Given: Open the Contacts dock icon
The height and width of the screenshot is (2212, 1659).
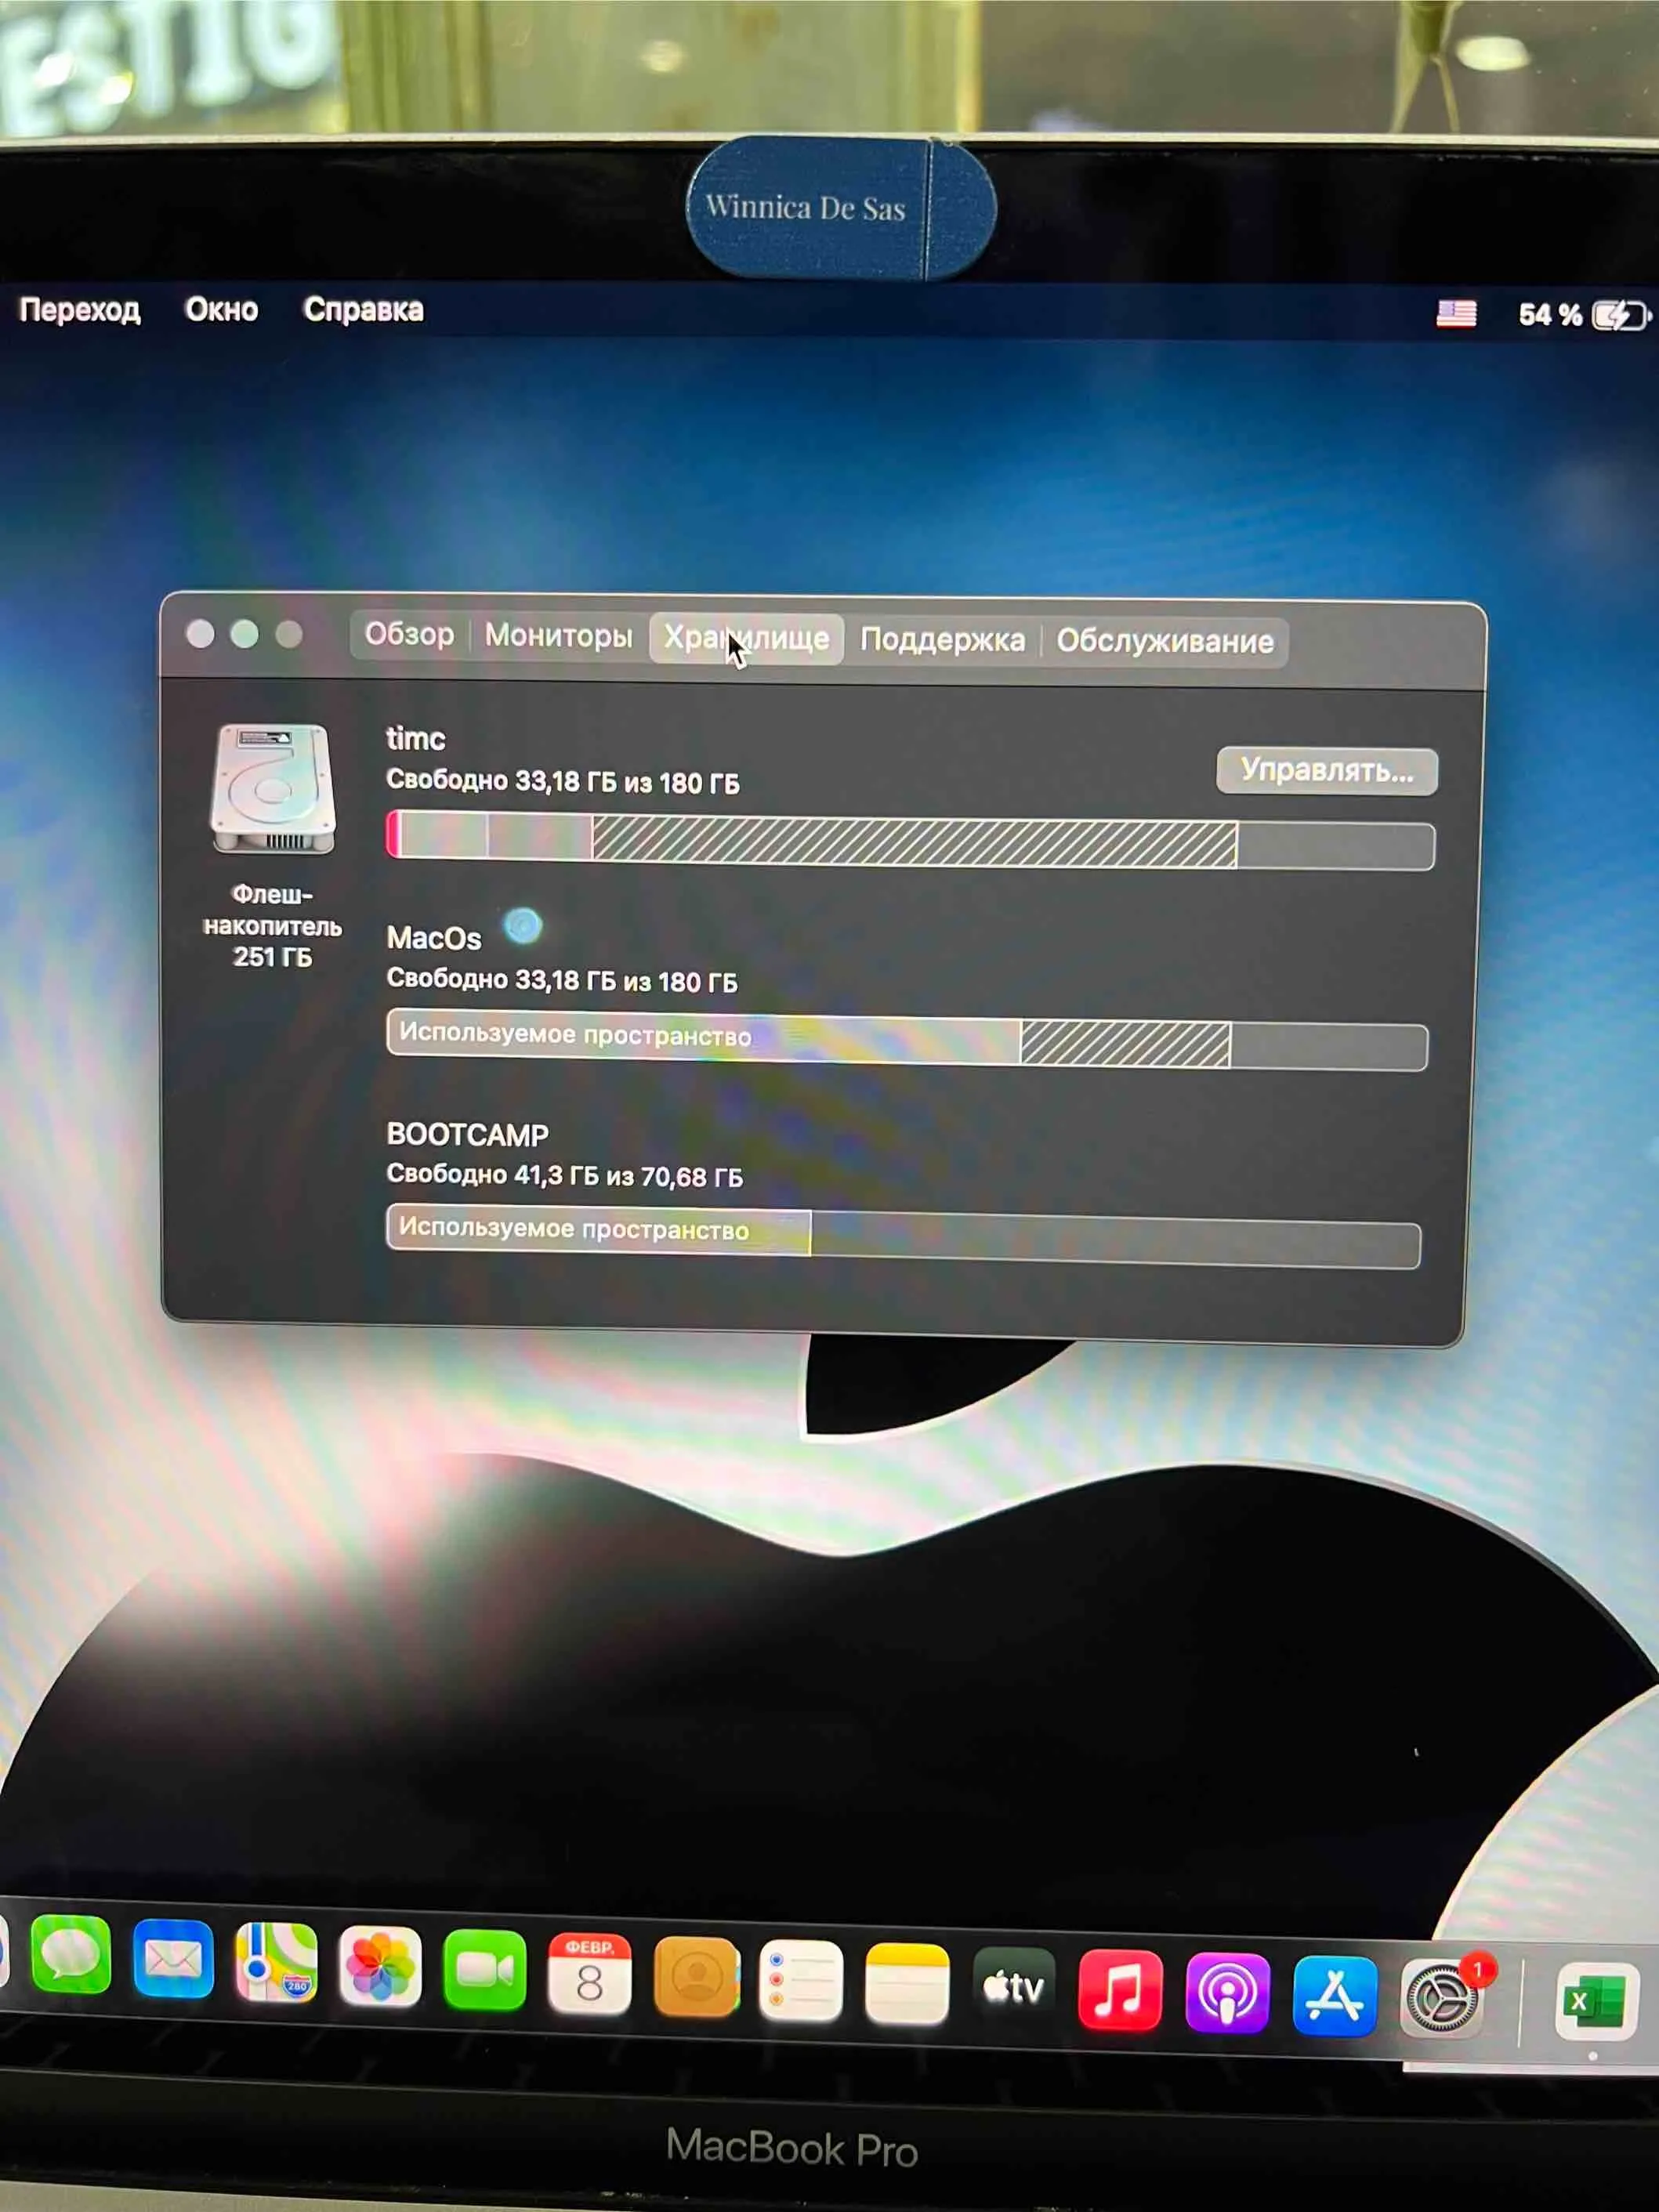Looking at the screenshot, I should click(696, 1978).
